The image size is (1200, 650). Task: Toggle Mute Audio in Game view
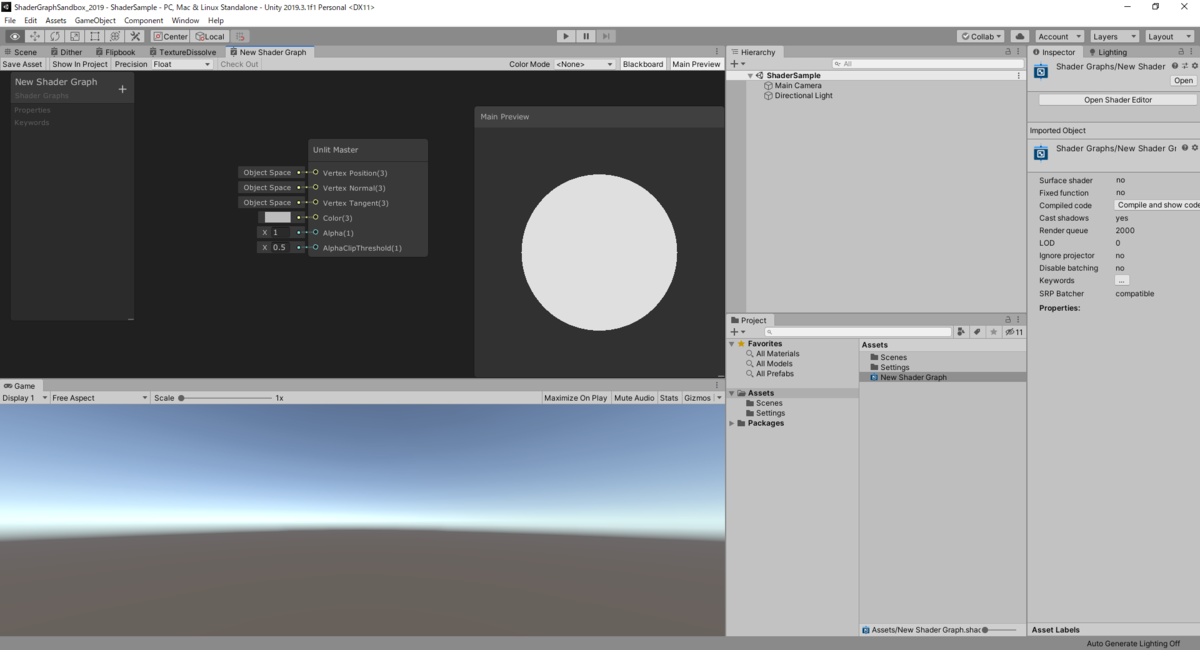coord(634,398)
